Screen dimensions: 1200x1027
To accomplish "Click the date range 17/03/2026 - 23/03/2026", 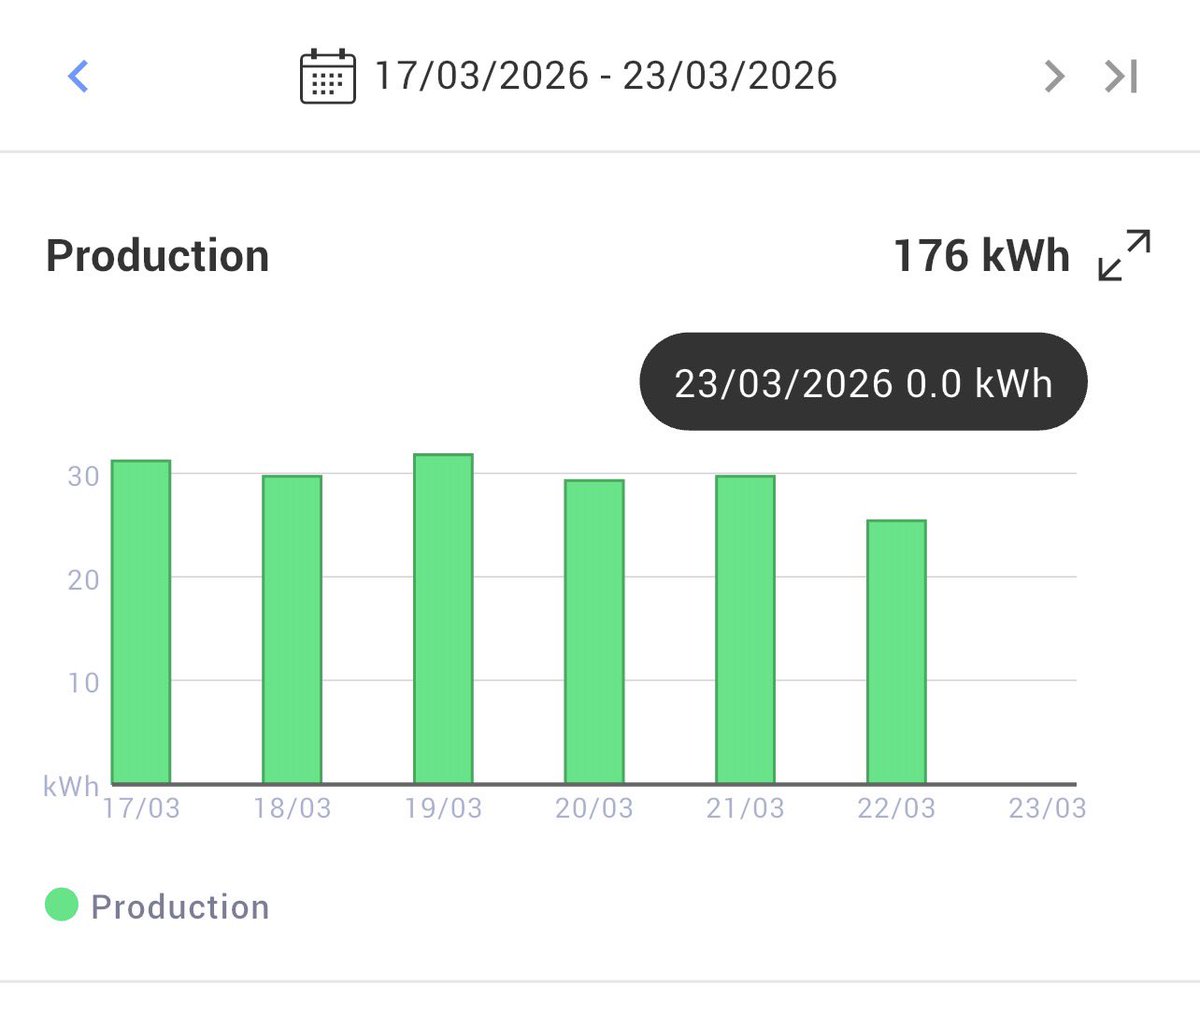I will point(605,76).
